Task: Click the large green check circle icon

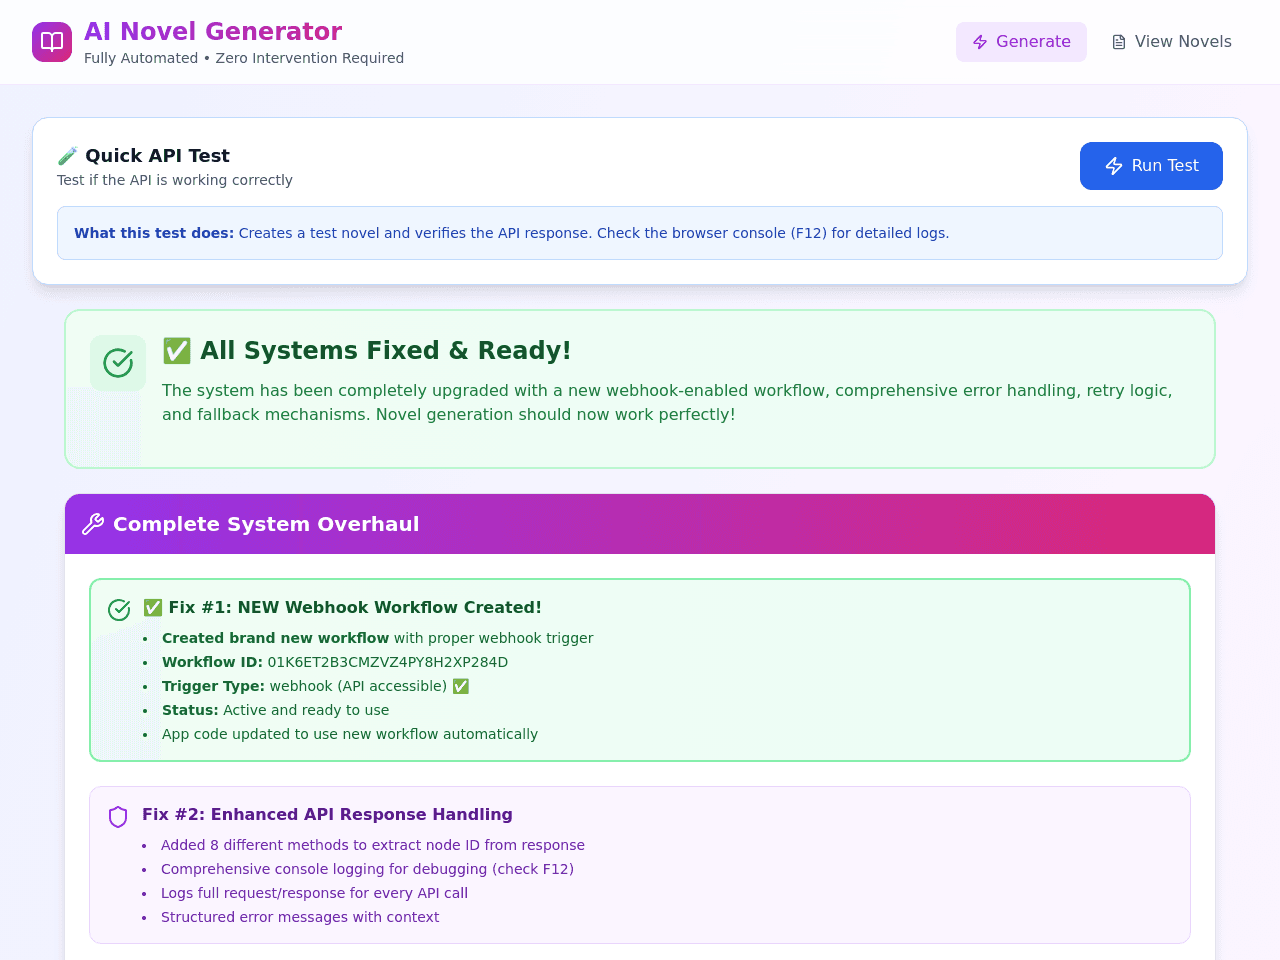Action: click(118, 363)
